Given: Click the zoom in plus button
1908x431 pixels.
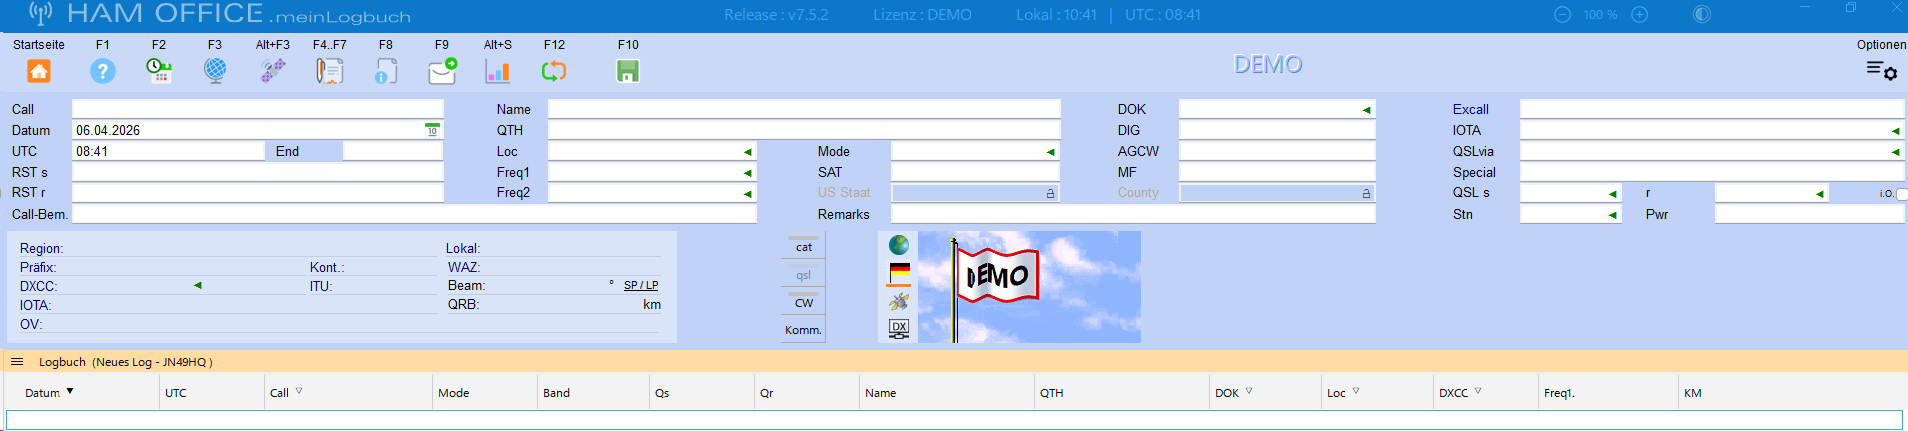Looking at the screenshot, I should point(1639,15).
